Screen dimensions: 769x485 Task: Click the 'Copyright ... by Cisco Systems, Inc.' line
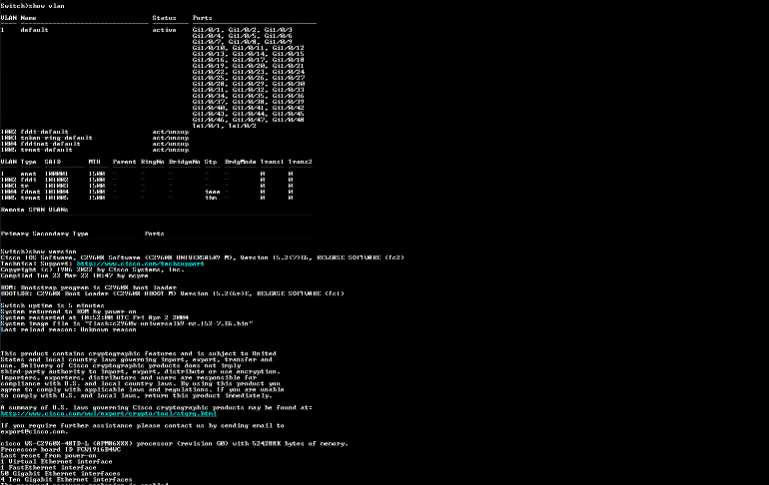[92, 270]
